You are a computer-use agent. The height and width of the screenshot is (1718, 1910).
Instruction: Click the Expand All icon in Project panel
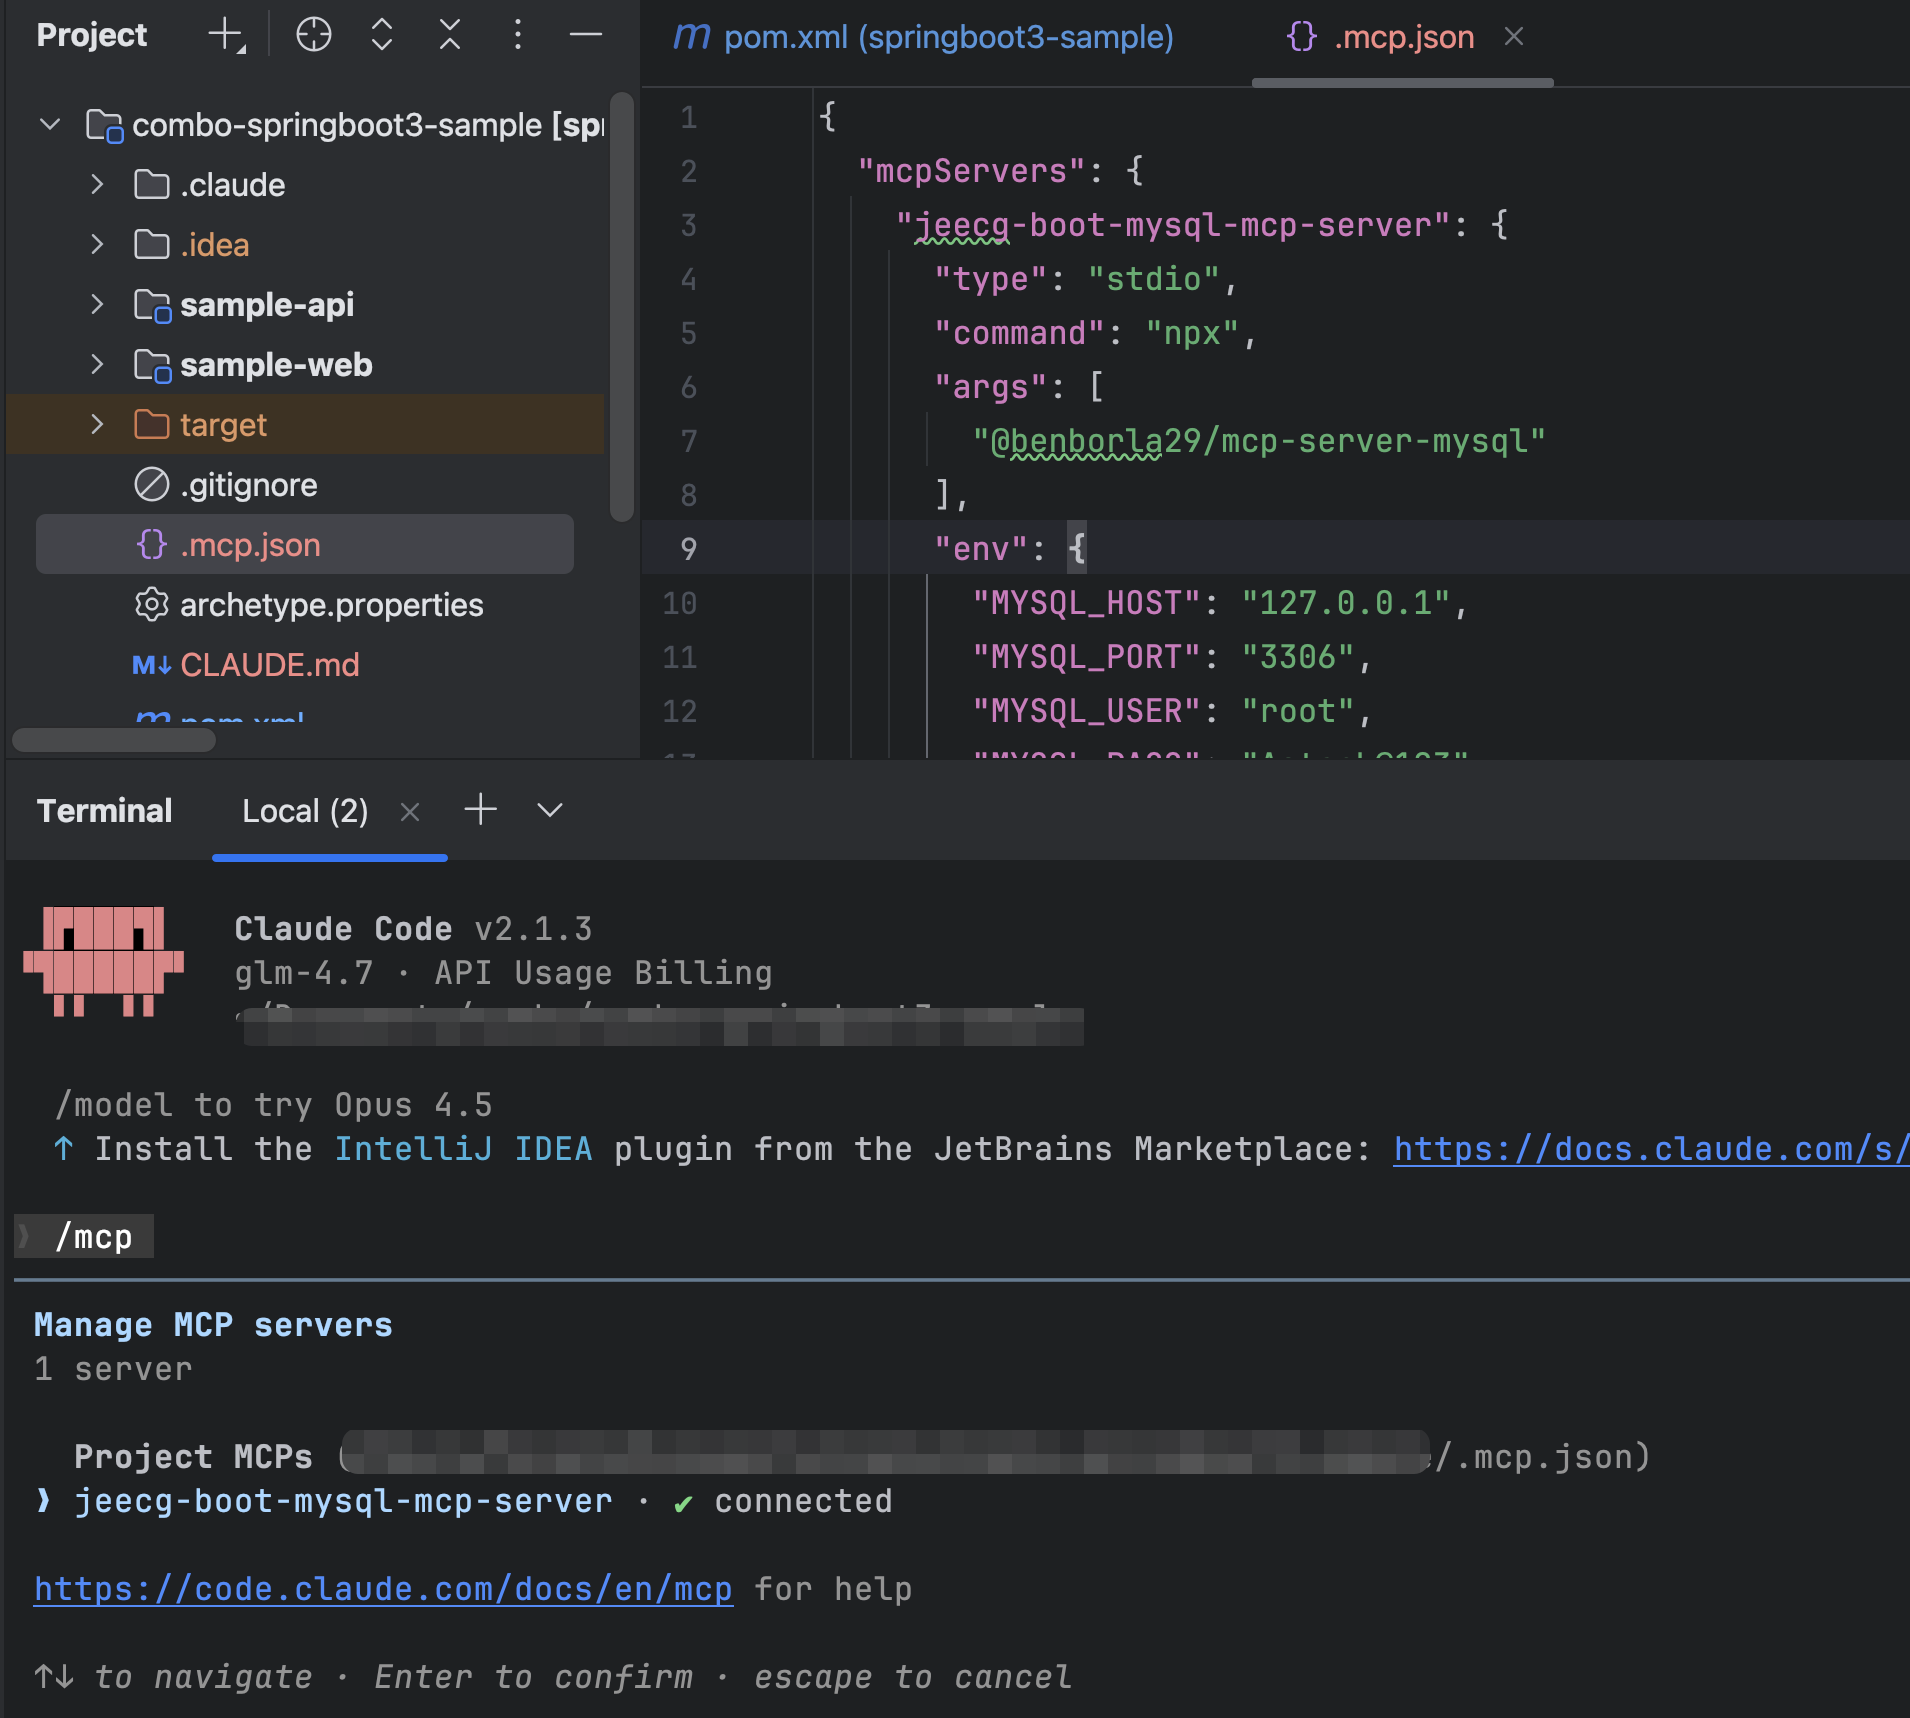[x=381, y=35]
